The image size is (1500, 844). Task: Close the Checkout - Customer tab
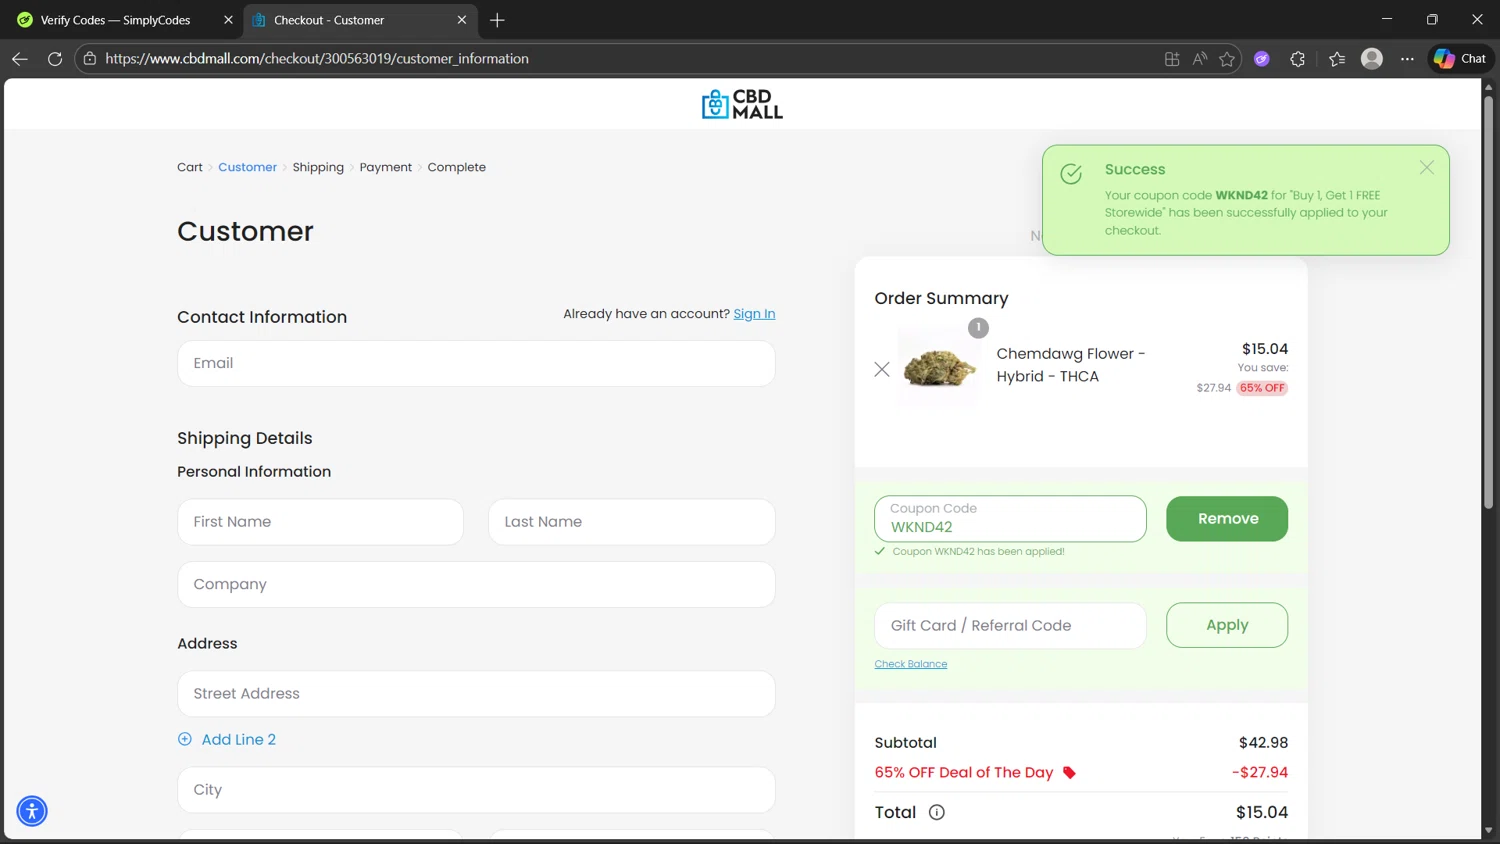(462, 20)
